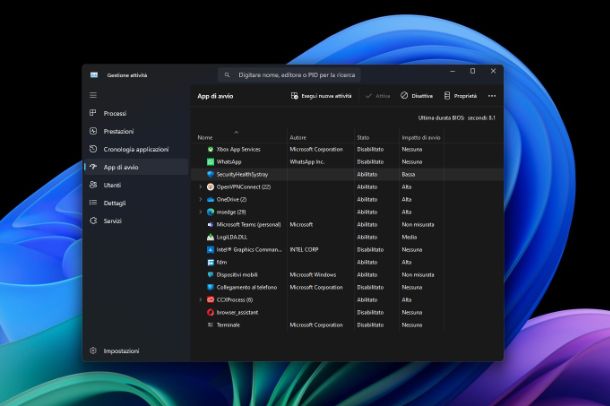610x406 pixels.
Task: Click the browser_assistant Opera icon
Action: (x=210, y=312)
